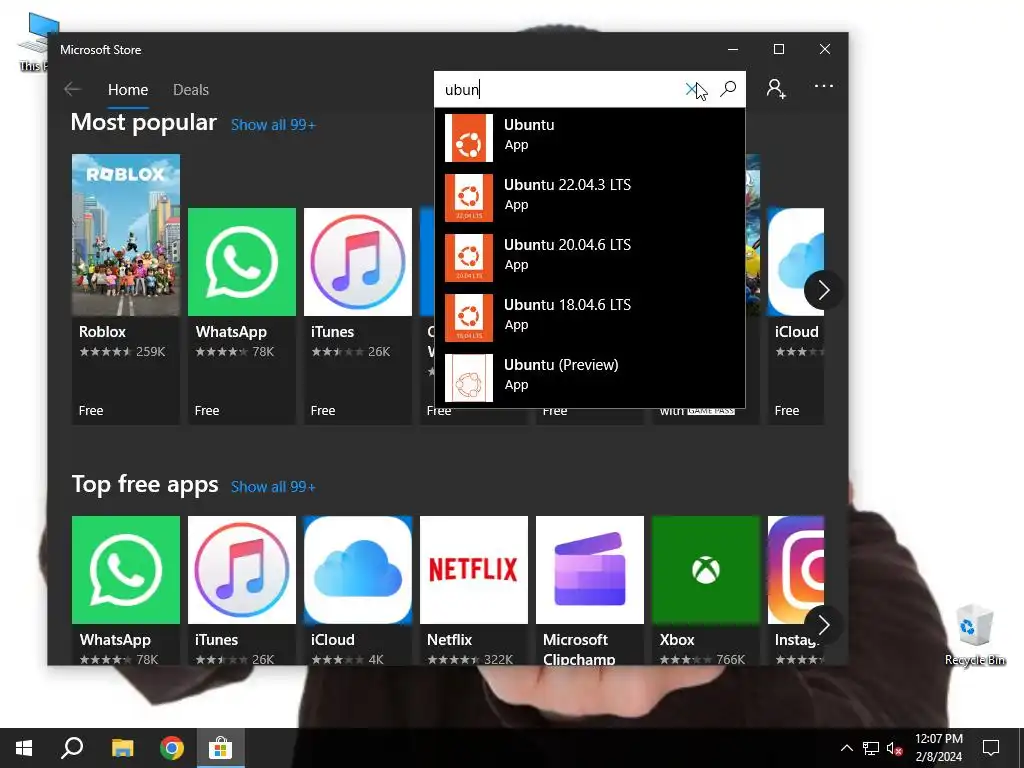Open the Windows Start menu
This screenshot has height=768, width=1024.
(24, 748)
